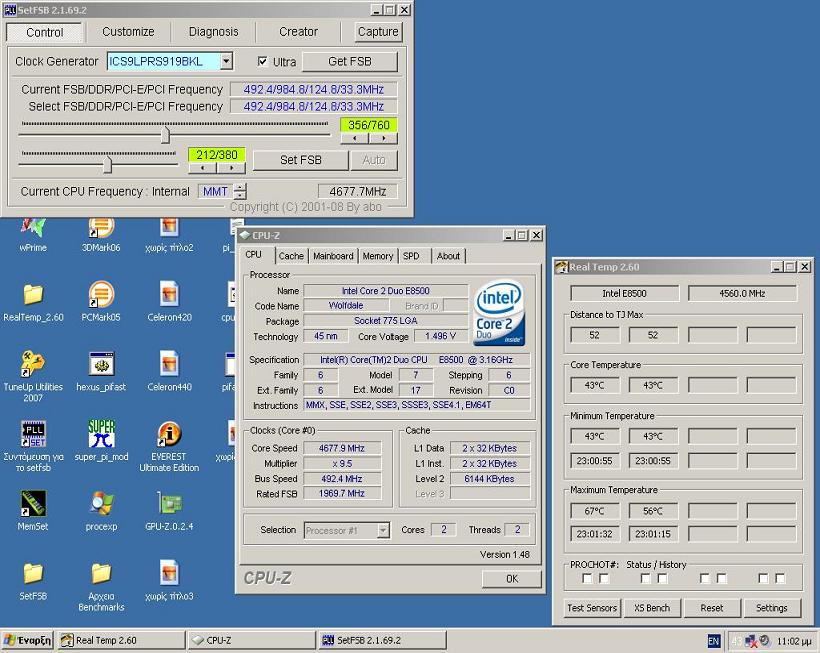The height and width of the screenshot is (653, 820).
Task: Open the About tab in CPU-Z
Action: (x=448, y=256)
